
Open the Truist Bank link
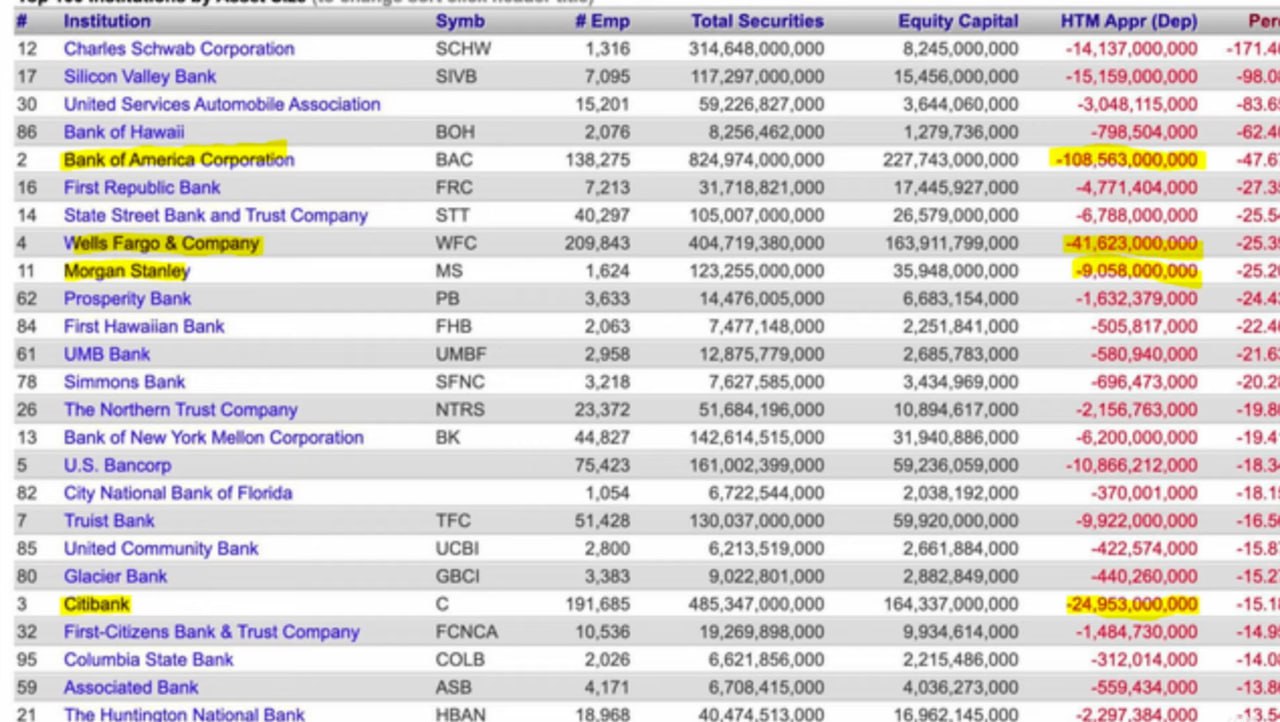(x=109, y=520)
